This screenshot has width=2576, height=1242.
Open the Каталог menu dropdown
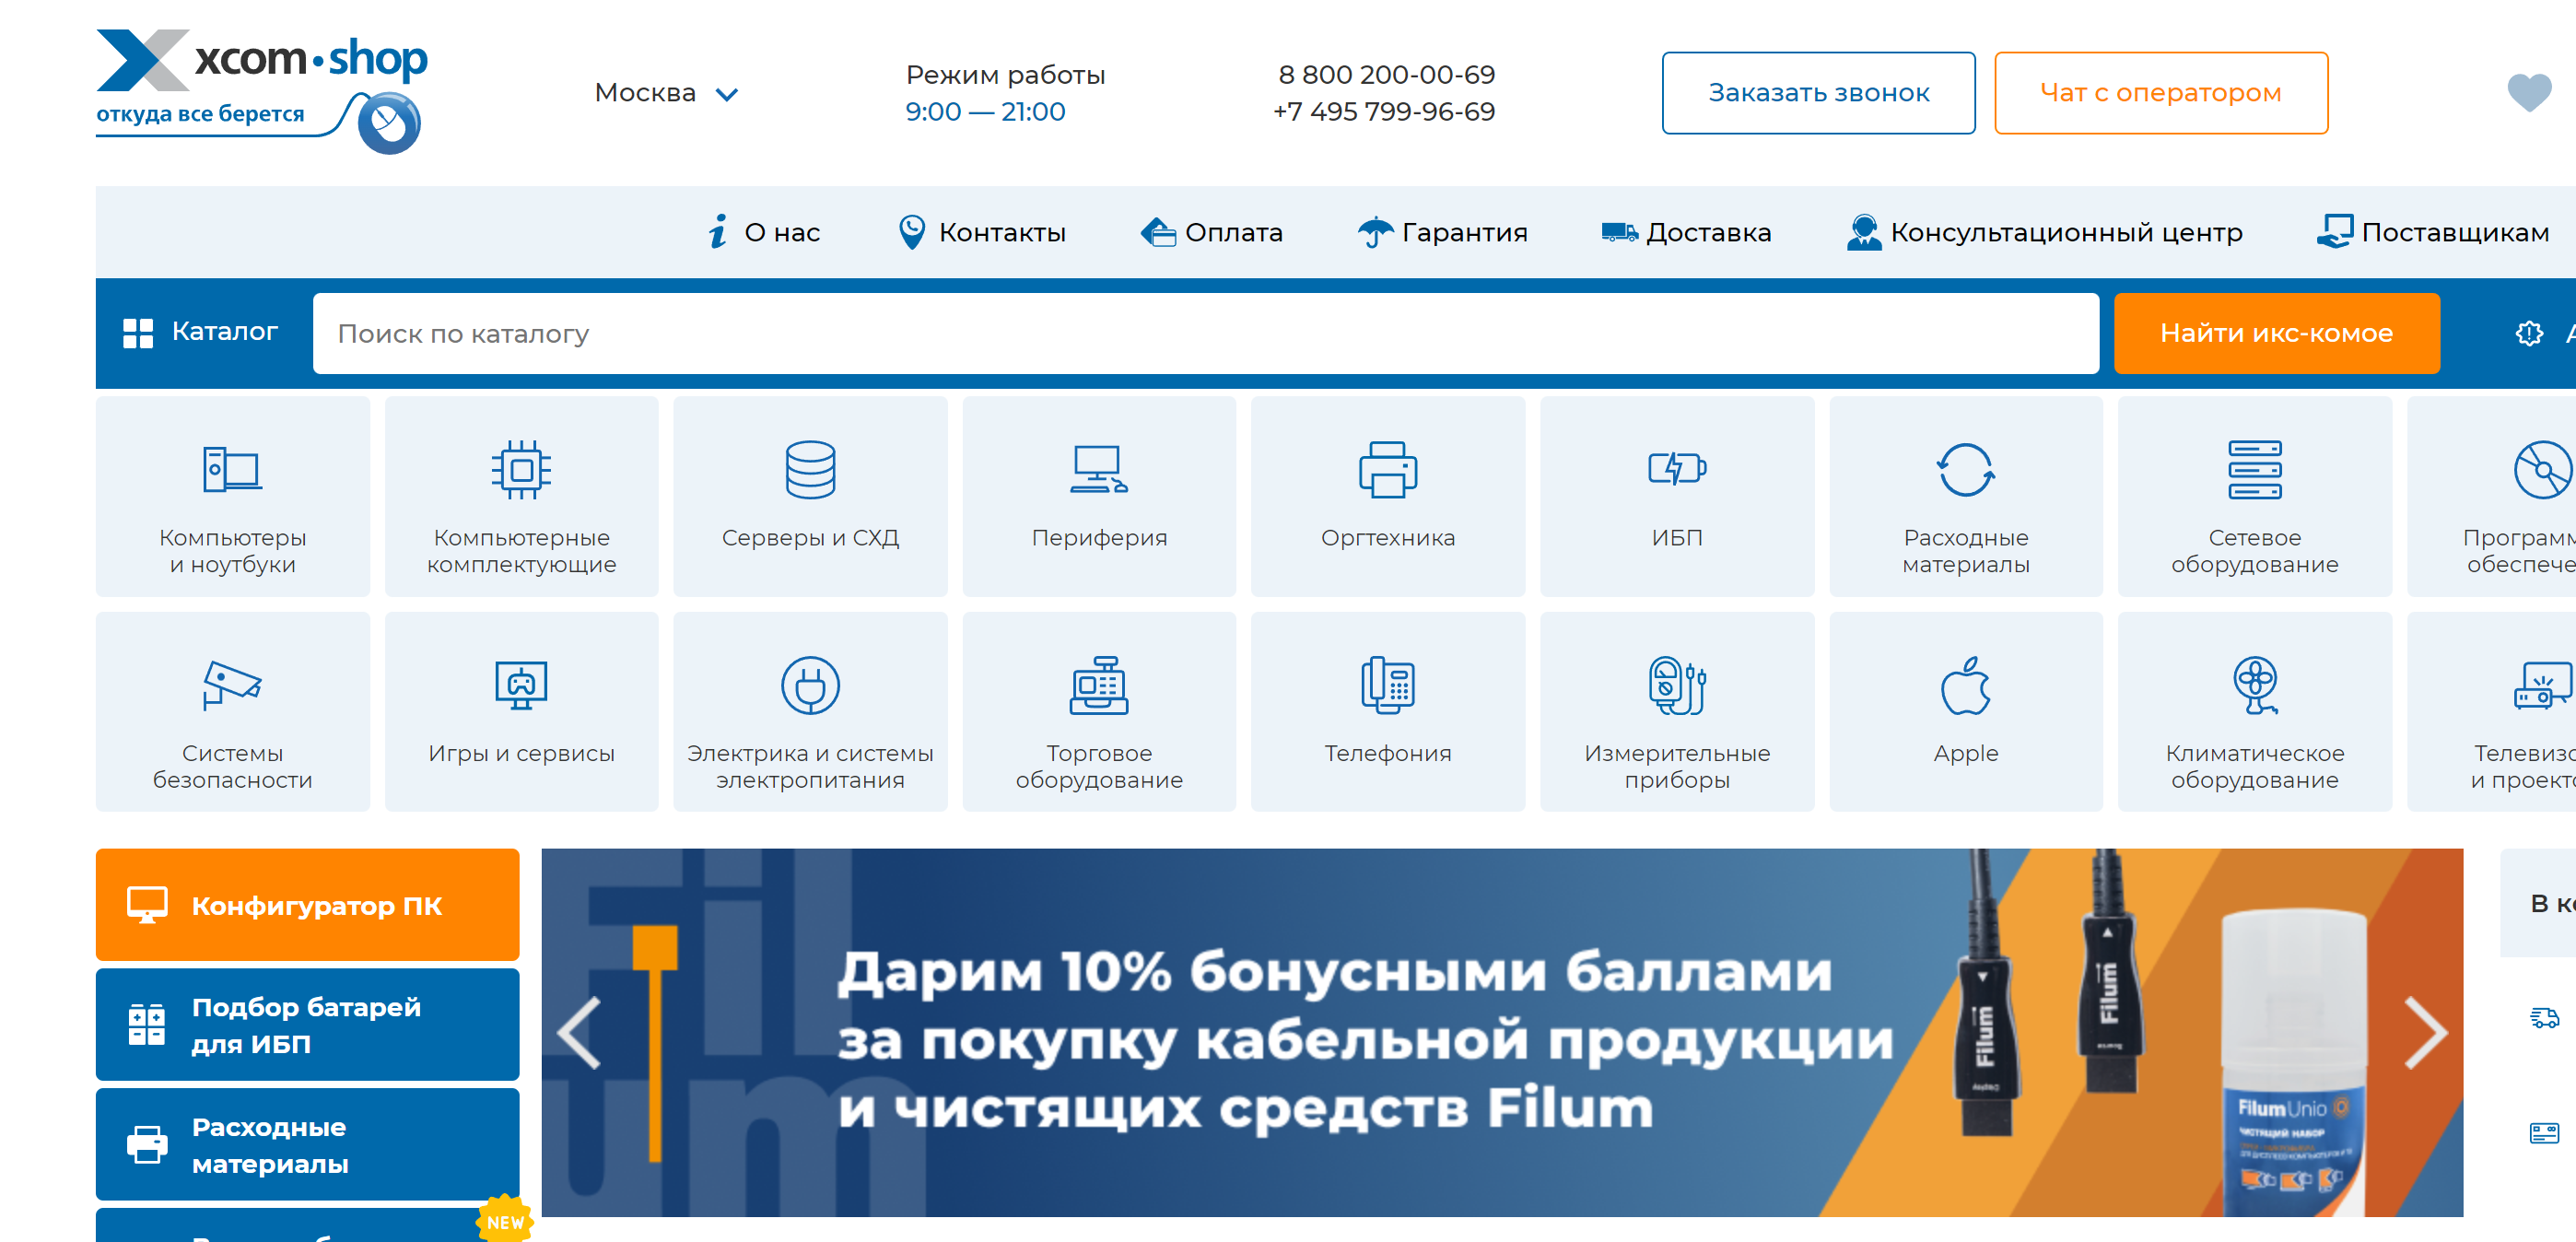pos(197,332)
